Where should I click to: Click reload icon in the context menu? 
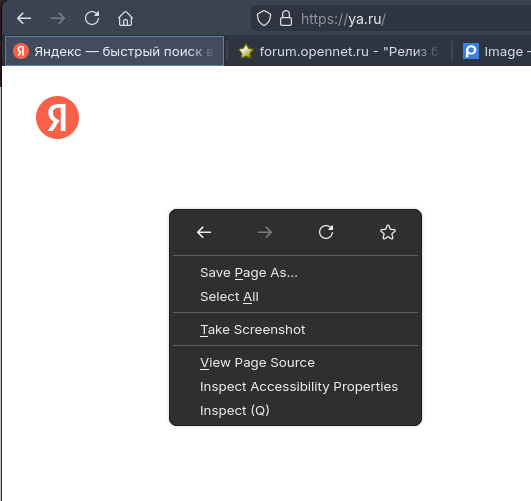(326, 232)
